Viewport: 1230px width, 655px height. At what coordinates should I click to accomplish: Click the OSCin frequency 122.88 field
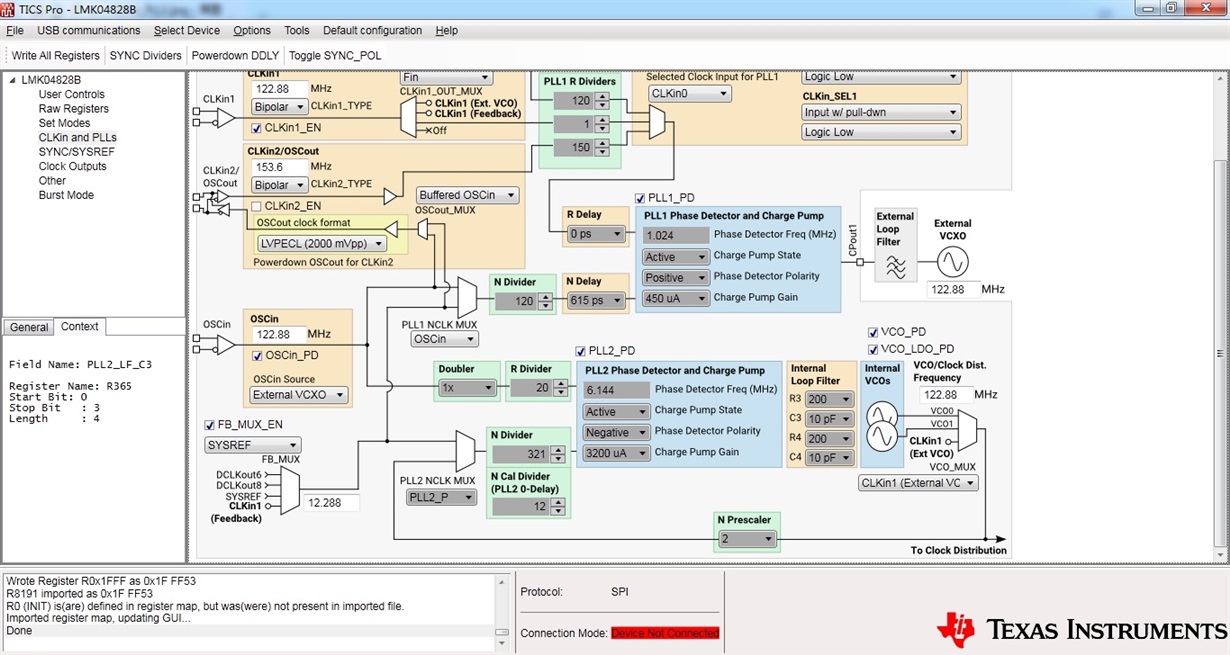point(279,334)
